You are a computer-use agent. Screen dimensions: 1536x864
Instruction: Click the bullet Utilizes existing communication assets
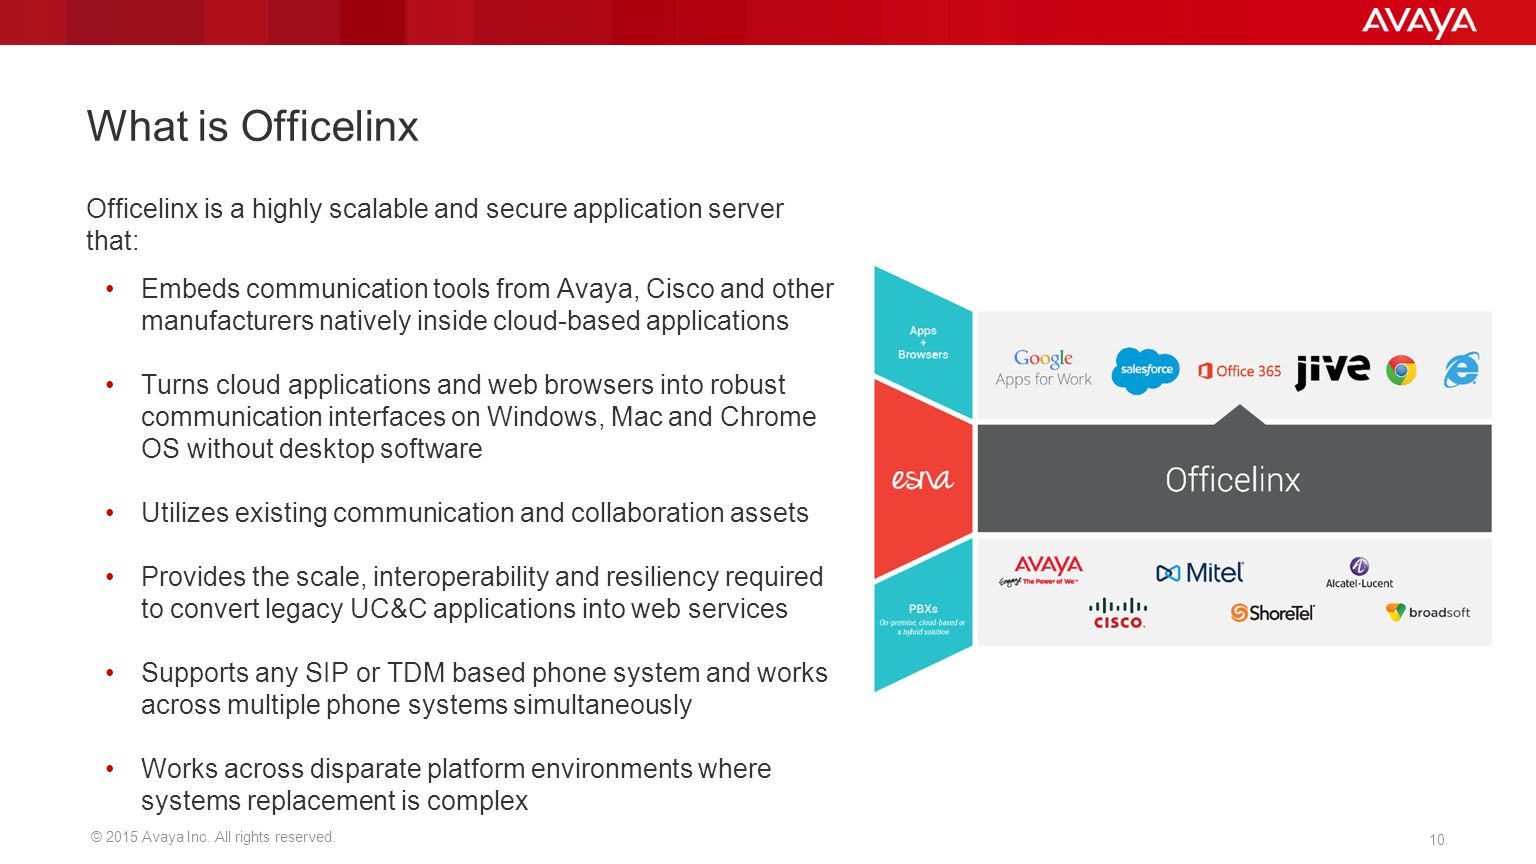click(x=475, y=512)
